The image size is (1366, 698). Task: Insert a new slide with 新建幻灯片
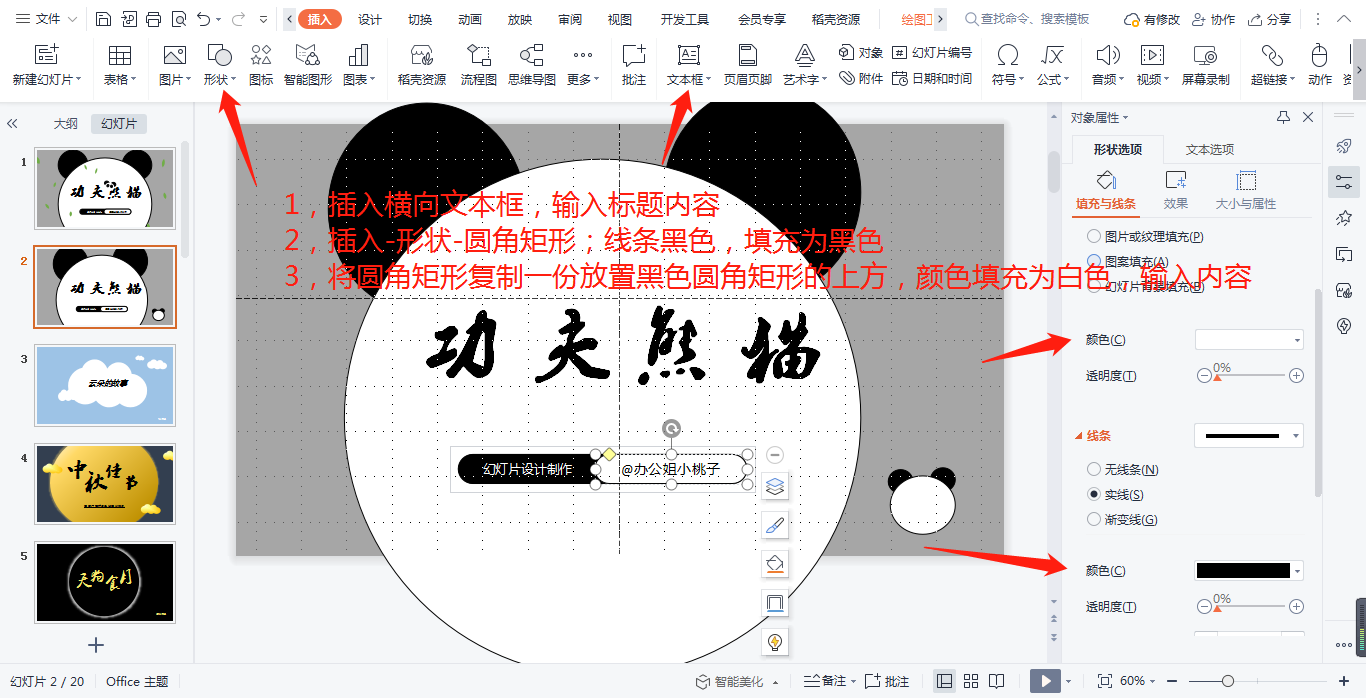coord(46,66)
